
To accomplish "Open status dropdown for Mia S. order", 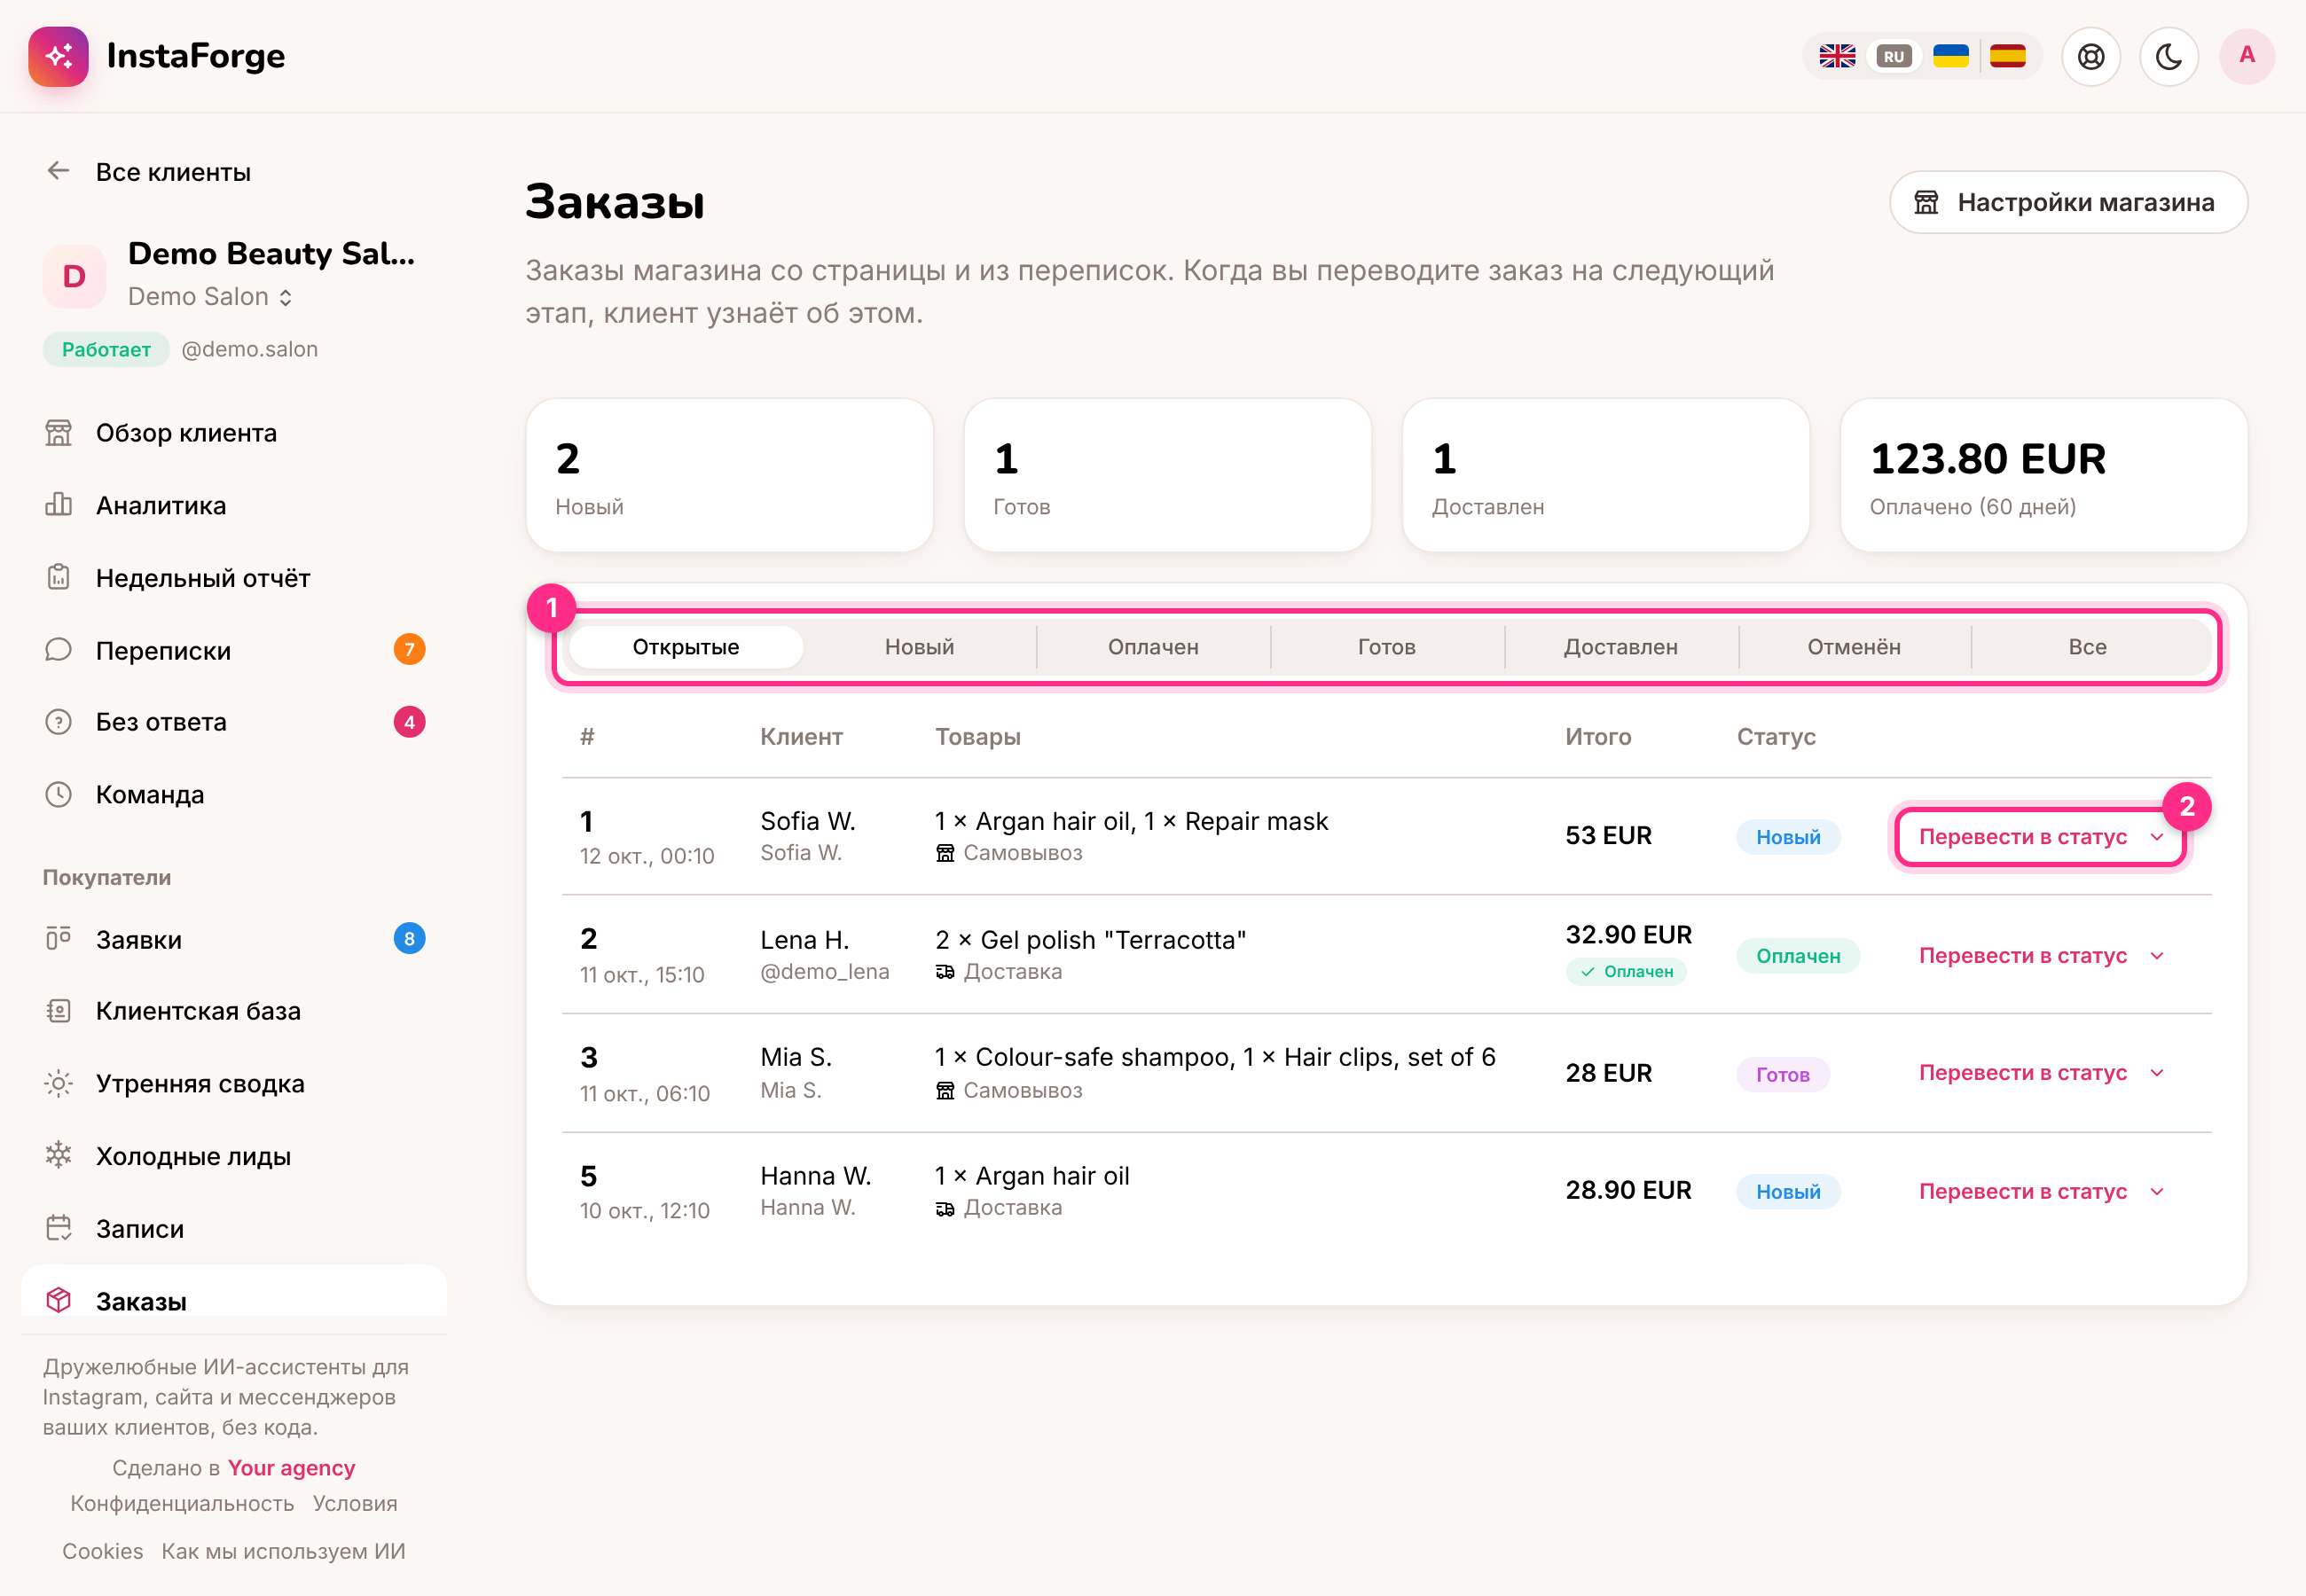I will tap(2041, 1073).
